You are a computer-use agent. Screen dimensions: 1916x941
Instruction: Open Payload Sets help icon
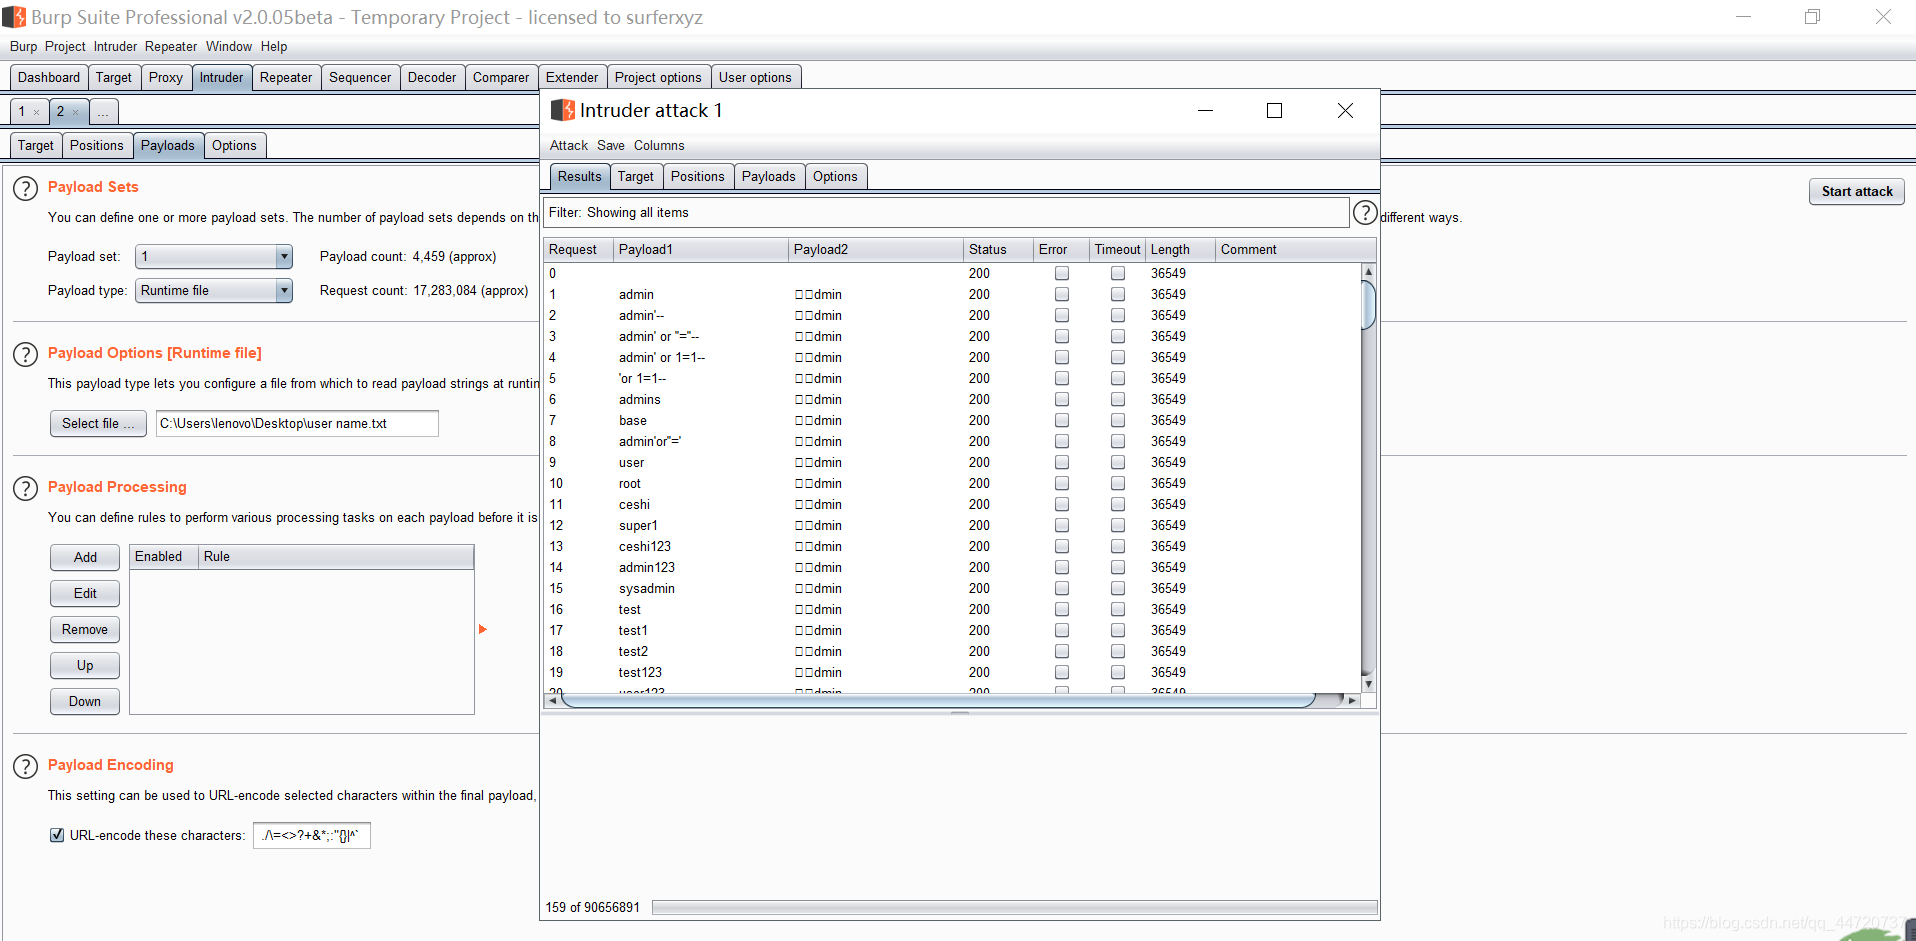click(x=25, y=188)
